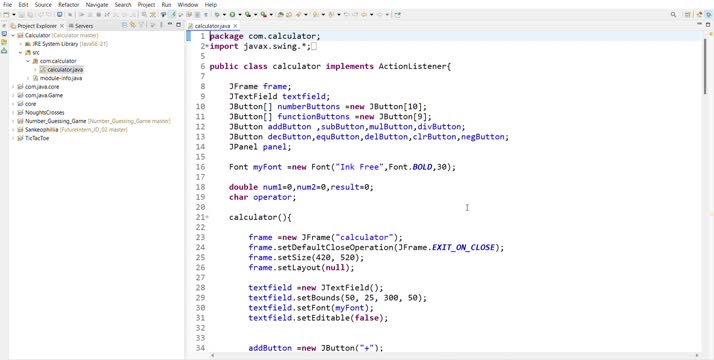Open the Refactor menu
714x360 pixels.
[69, 5]
